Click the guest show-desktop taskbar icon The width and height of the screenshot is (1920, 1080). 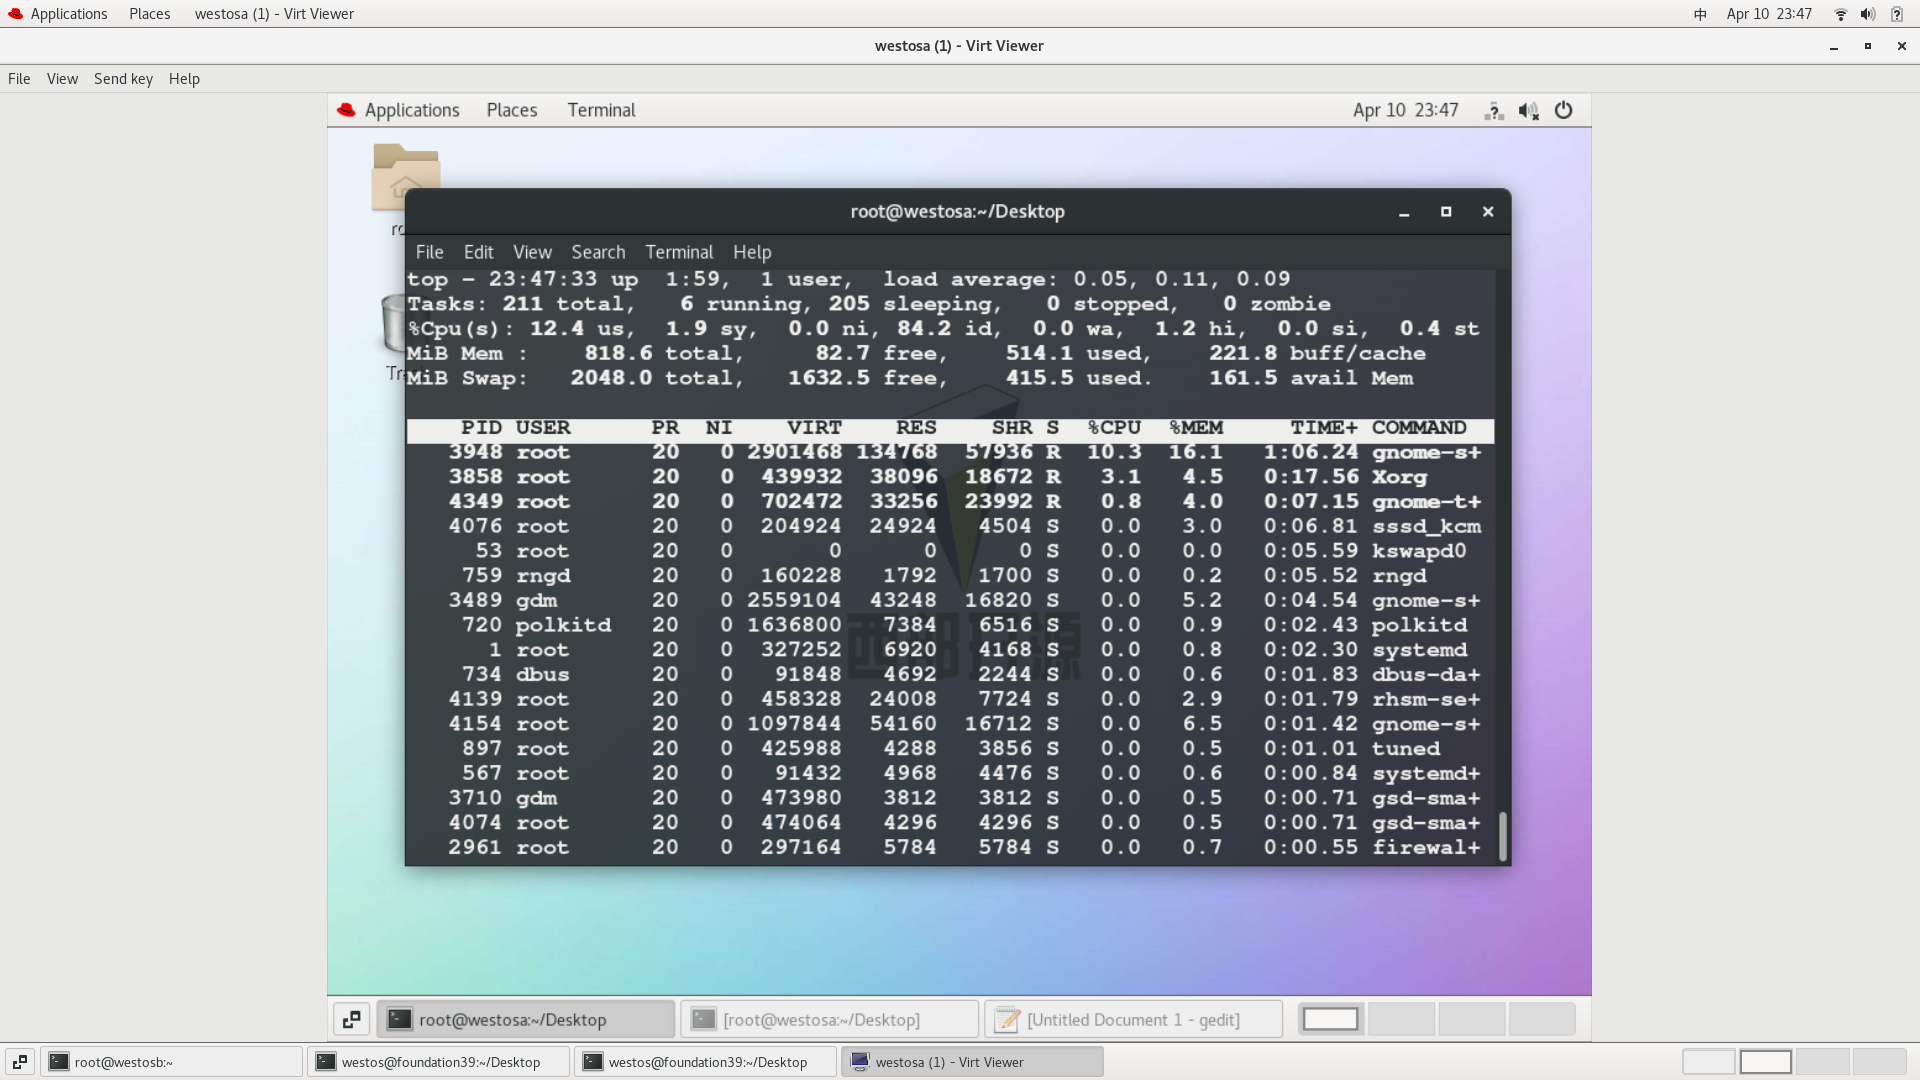point(352,1019)
